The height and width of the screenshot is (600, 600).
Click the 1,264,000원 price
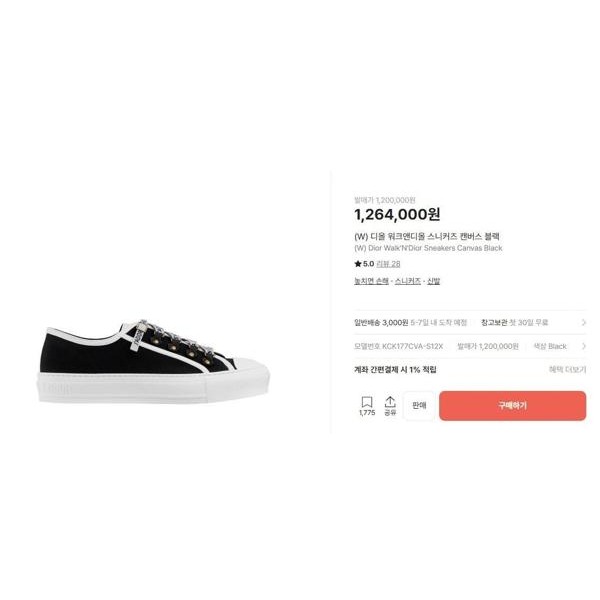coord(397,215)
